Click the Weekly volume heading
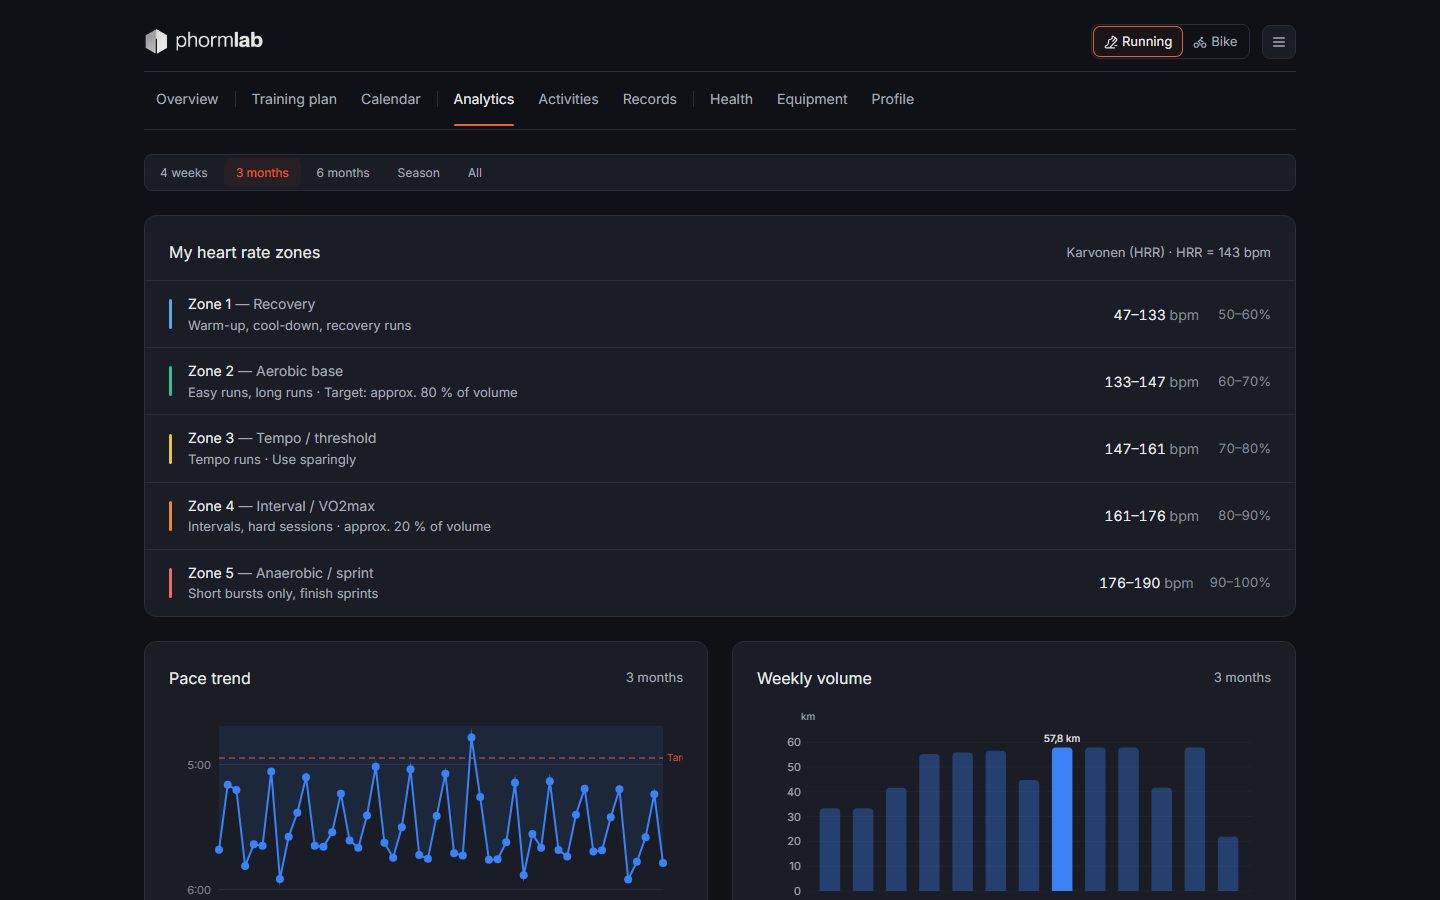Viewport: 1440px width, 900px height. pos(814,678)
